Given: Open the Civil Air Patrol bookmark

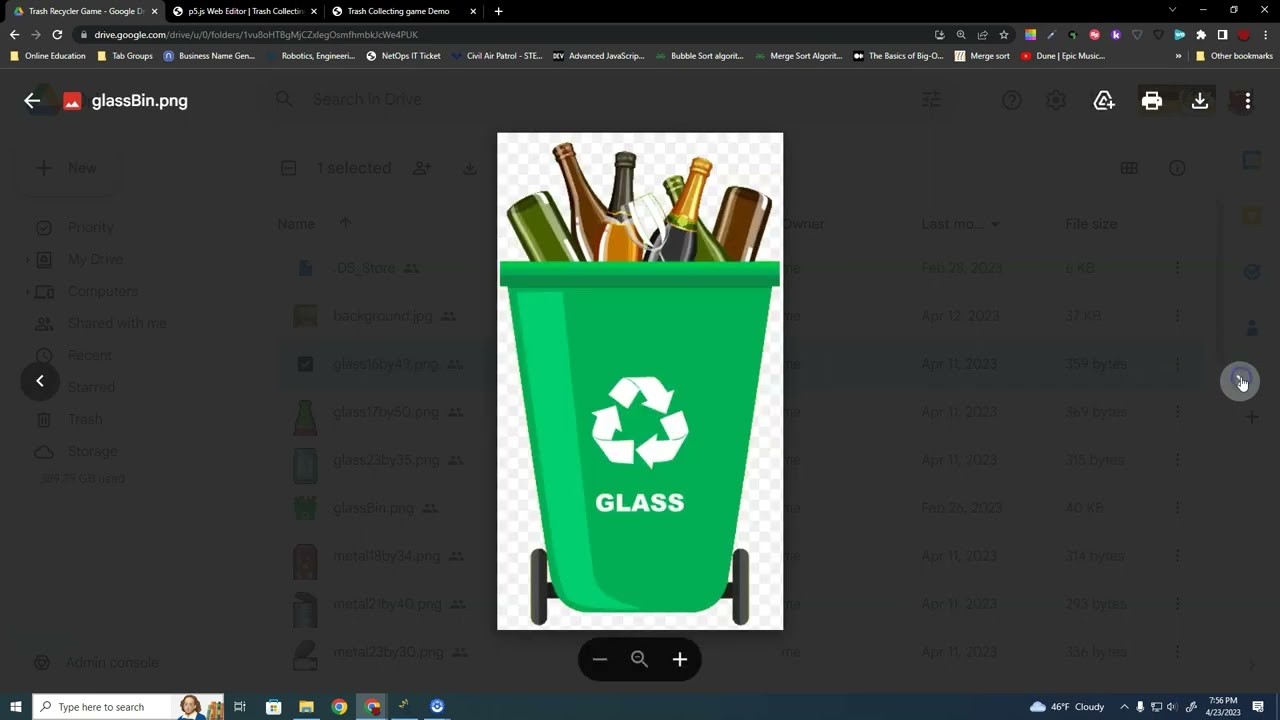Looking at the screenshot, I should 497,56.
